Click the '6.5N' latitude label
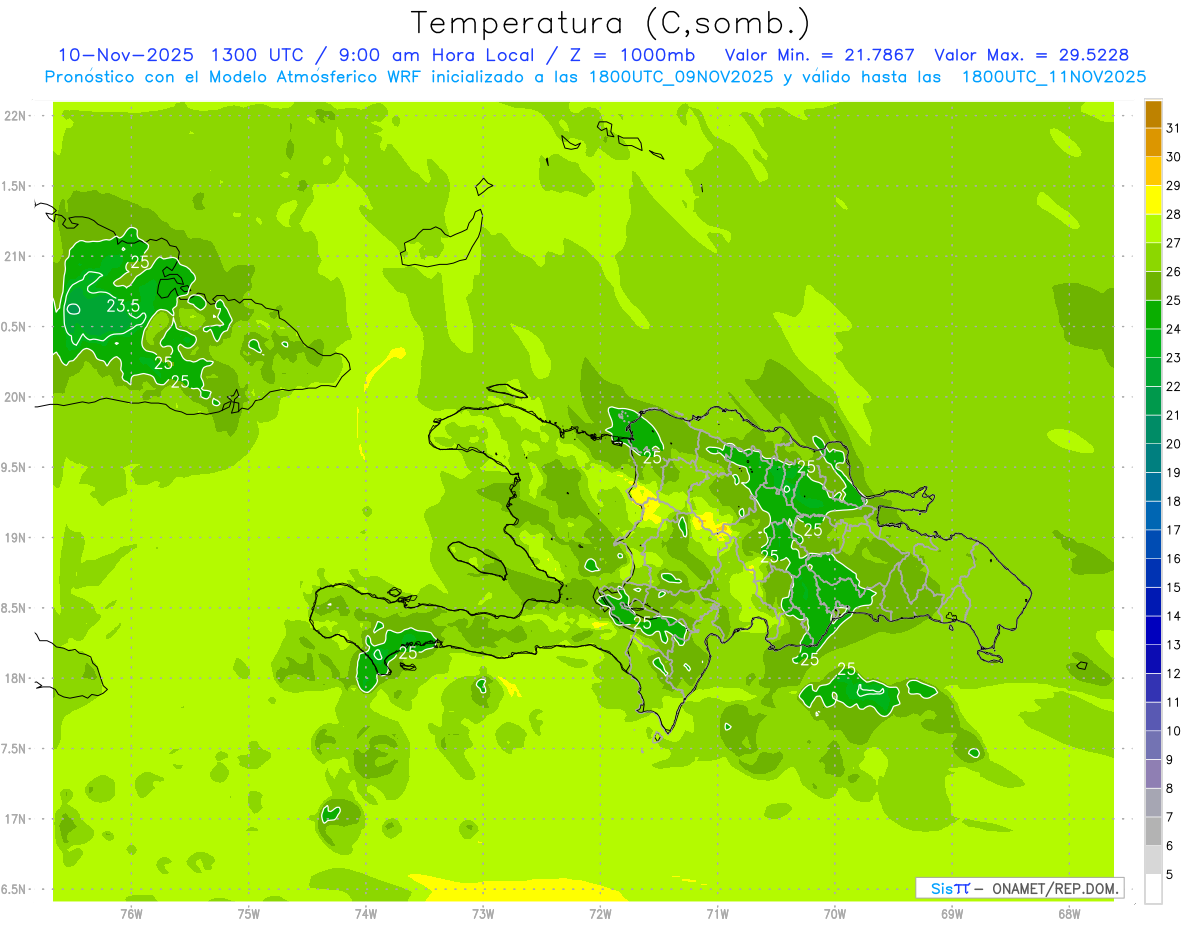The width and height of the screenshot is (1200, 927). (14, 889)
